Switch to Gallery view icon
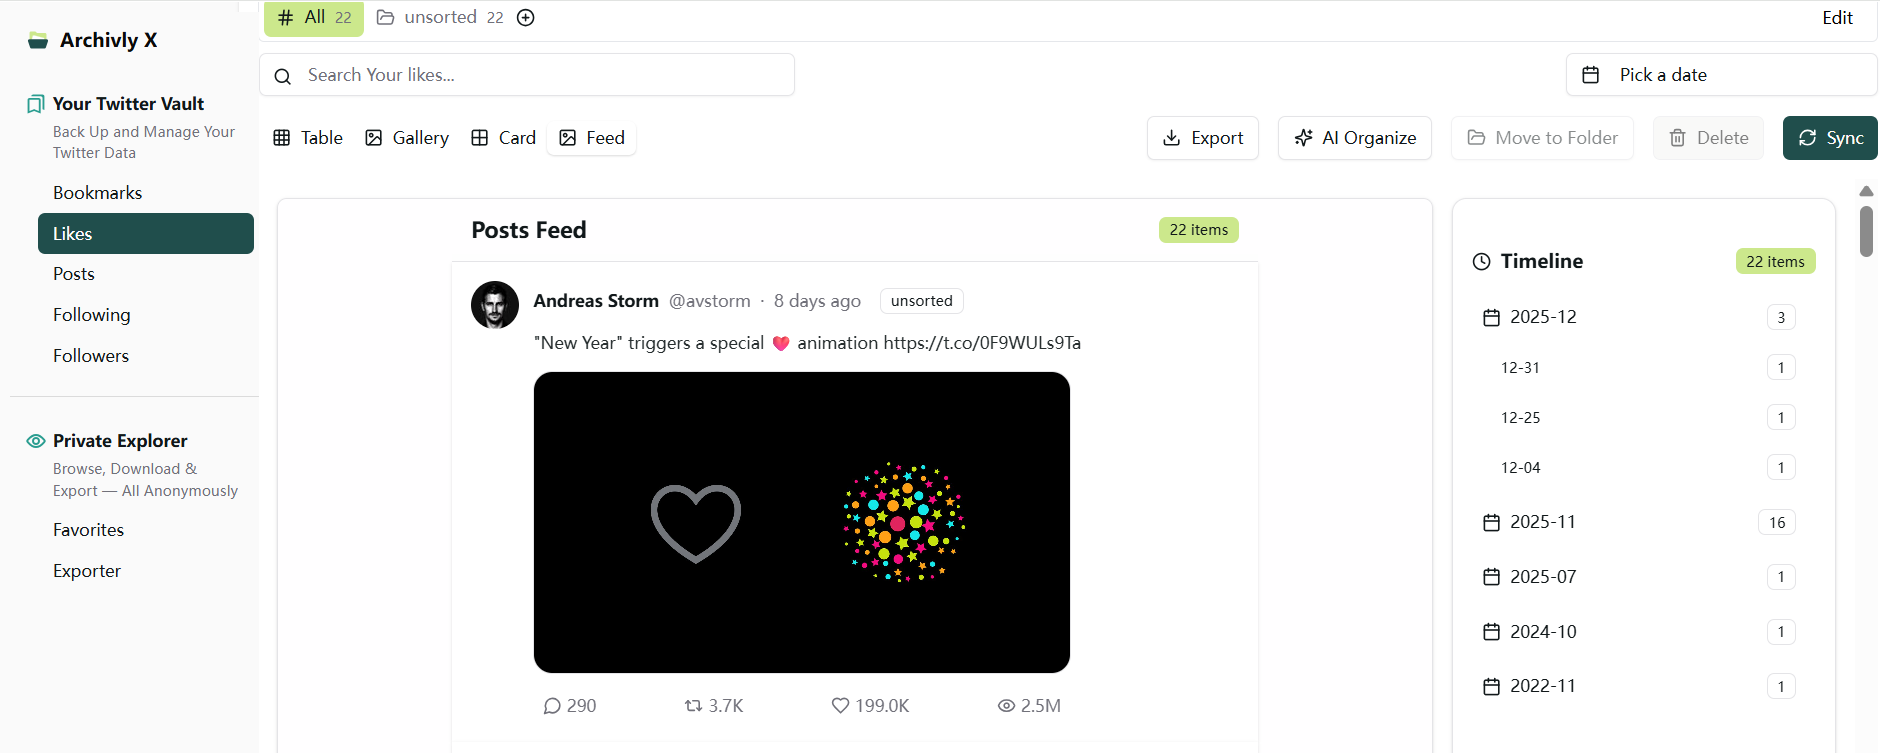Viewport: 1880px width, 753px height. (x=374, y=137)
